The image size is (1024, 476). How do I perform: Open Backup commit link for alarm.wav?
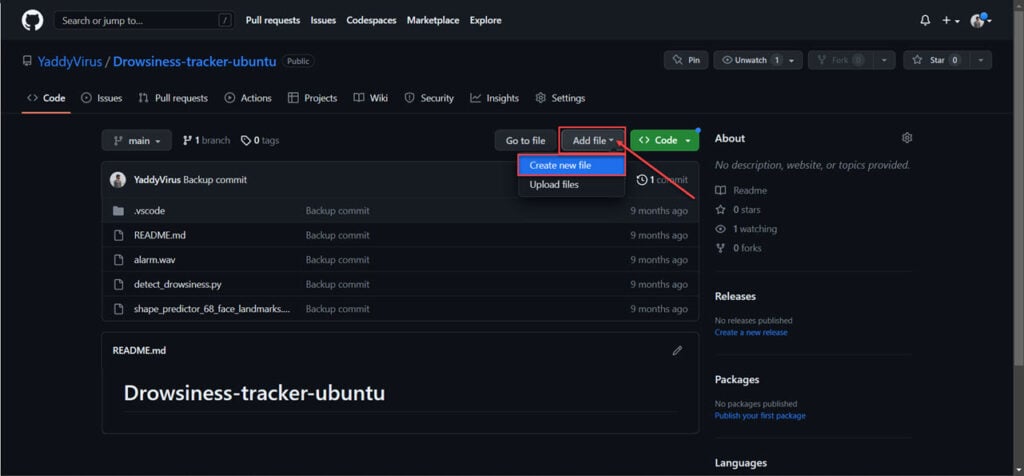tap(338, 260)
